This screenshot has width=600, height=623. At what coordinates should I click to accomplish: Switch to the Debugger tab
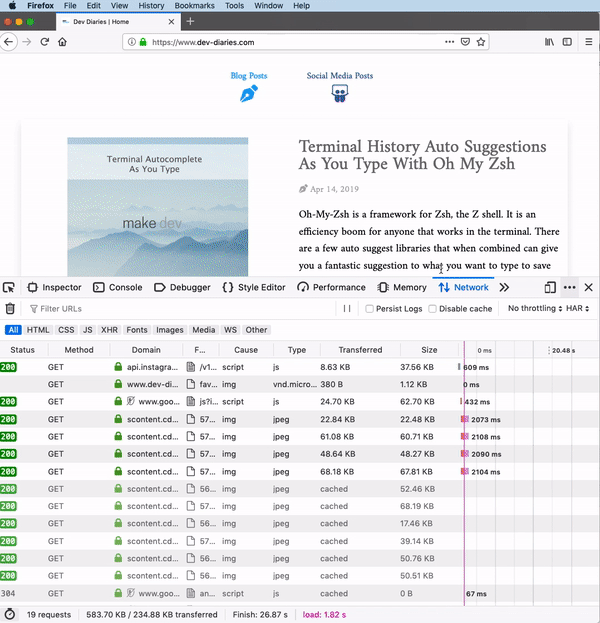pos(182,287)
